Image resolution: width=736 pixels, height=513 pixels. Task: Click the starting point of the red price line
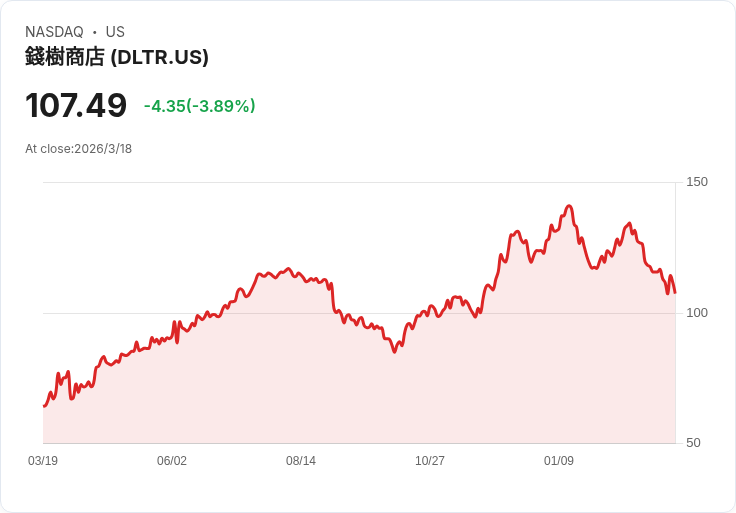click(44, 405)
